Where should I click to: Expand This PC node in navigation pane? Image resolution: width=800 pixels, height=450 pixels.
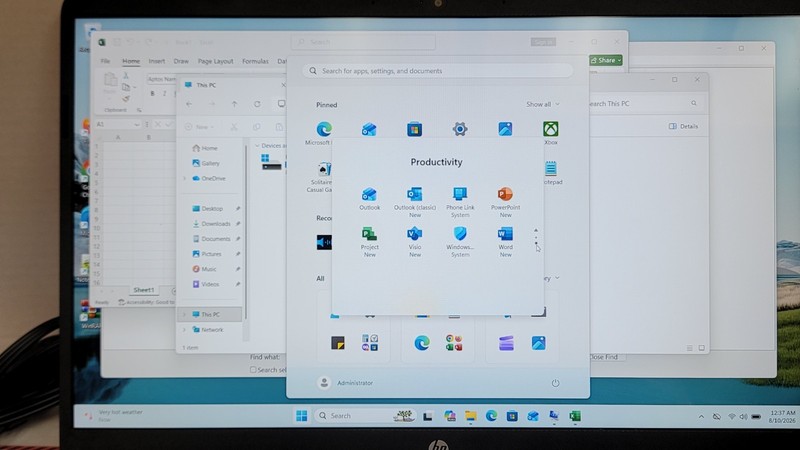point(185,315)
